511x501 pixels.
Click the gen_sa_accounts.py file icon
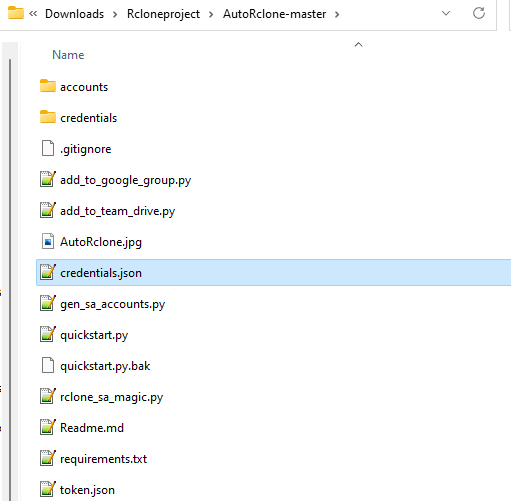click(x=48, y=303)
